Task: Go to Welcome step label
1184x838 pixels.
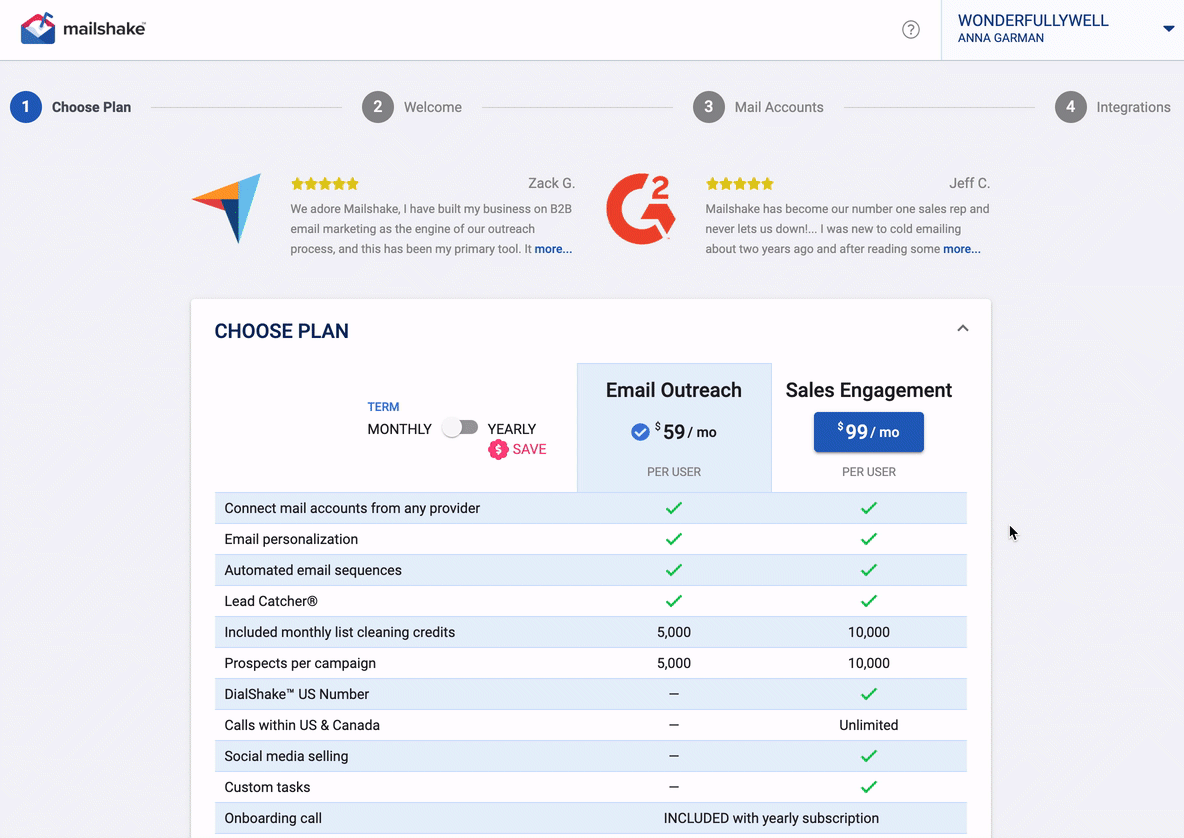Action: (x=433, y=107)
